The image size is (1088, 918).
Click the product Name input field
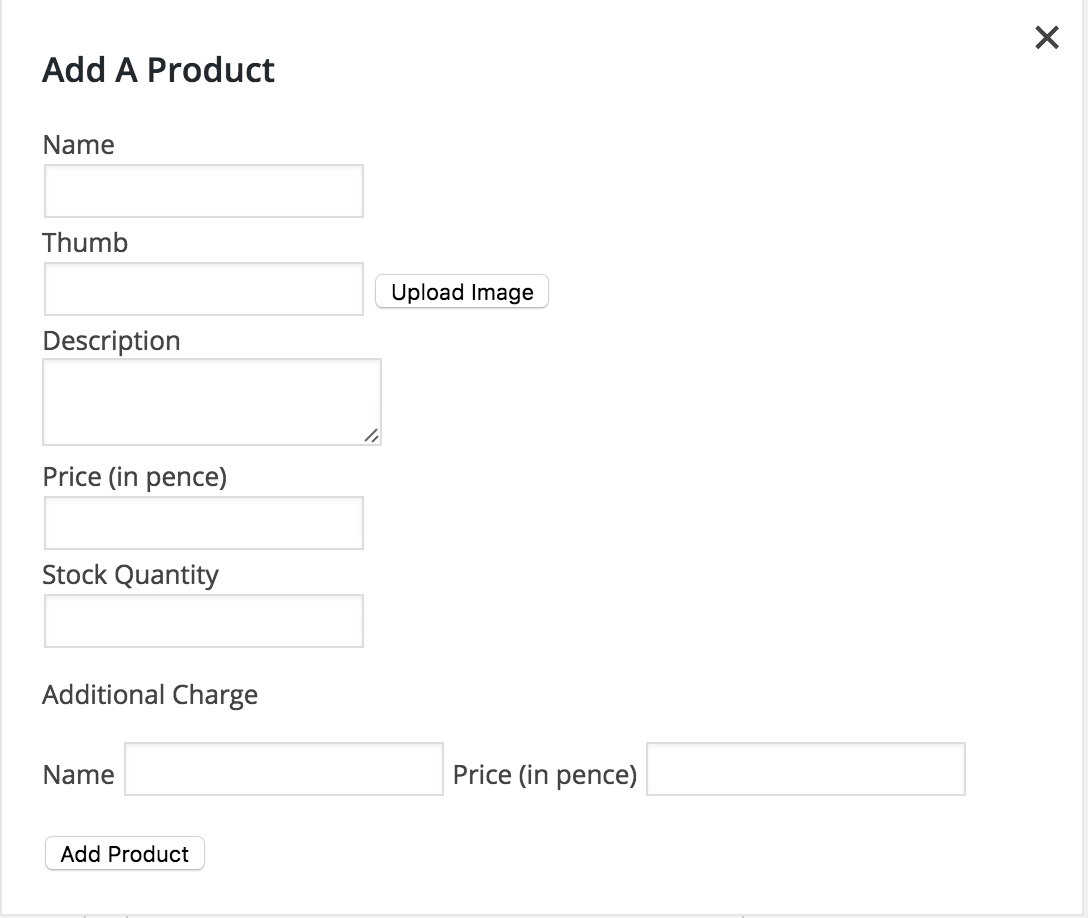[204, 191]
